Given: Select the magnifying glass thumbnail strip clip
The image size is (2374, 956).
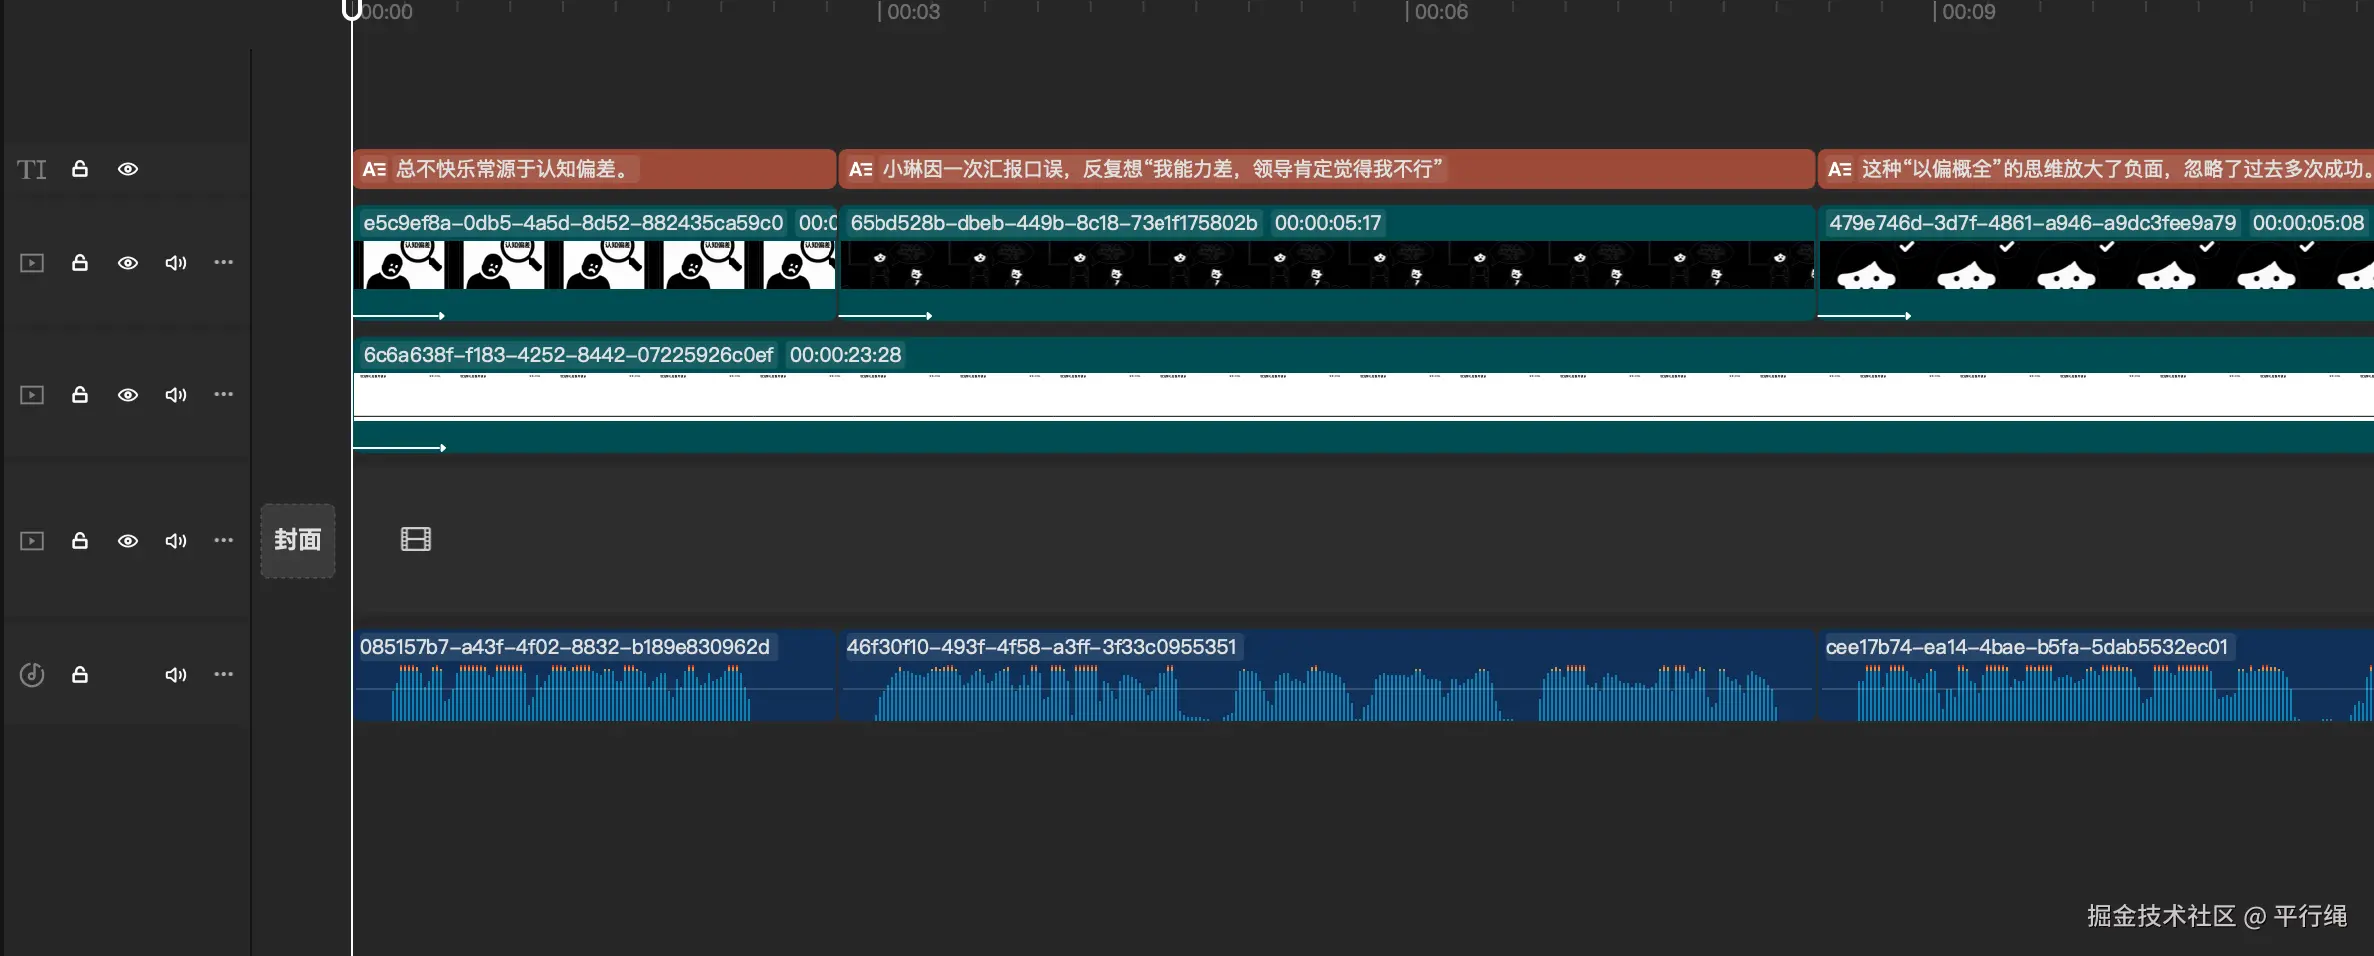Looking at the screenshot, I should 594,265.
